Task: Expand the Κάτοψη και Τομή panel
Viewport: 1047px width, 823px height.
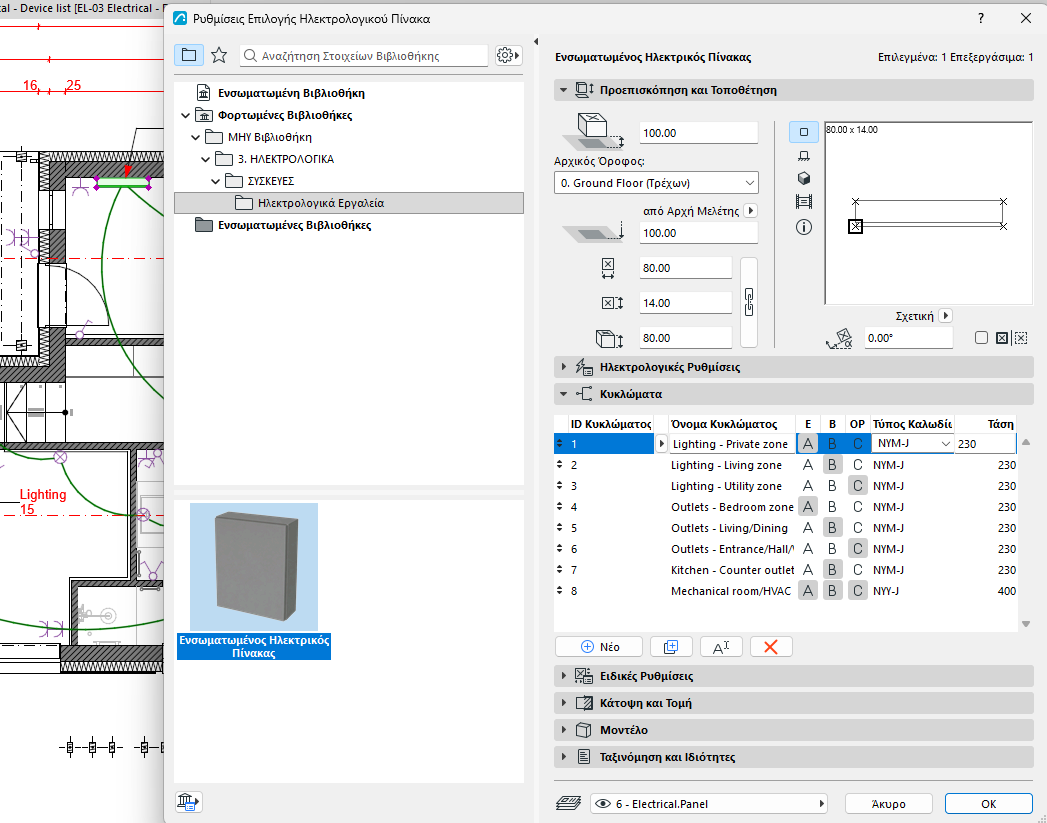Action: [x=564, y=703]
